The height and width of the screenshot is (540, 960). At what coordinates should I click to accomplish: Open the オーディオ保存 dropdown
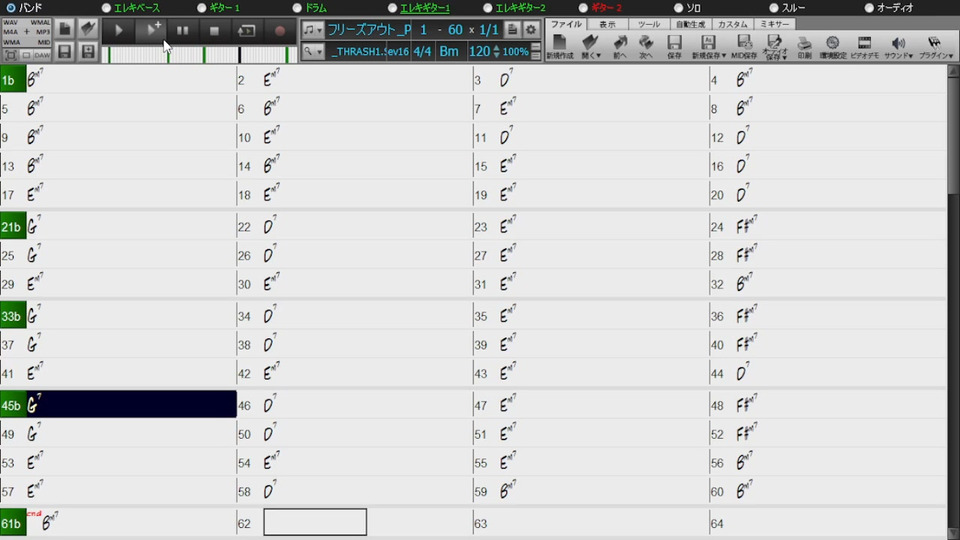[x=774, y=47]
